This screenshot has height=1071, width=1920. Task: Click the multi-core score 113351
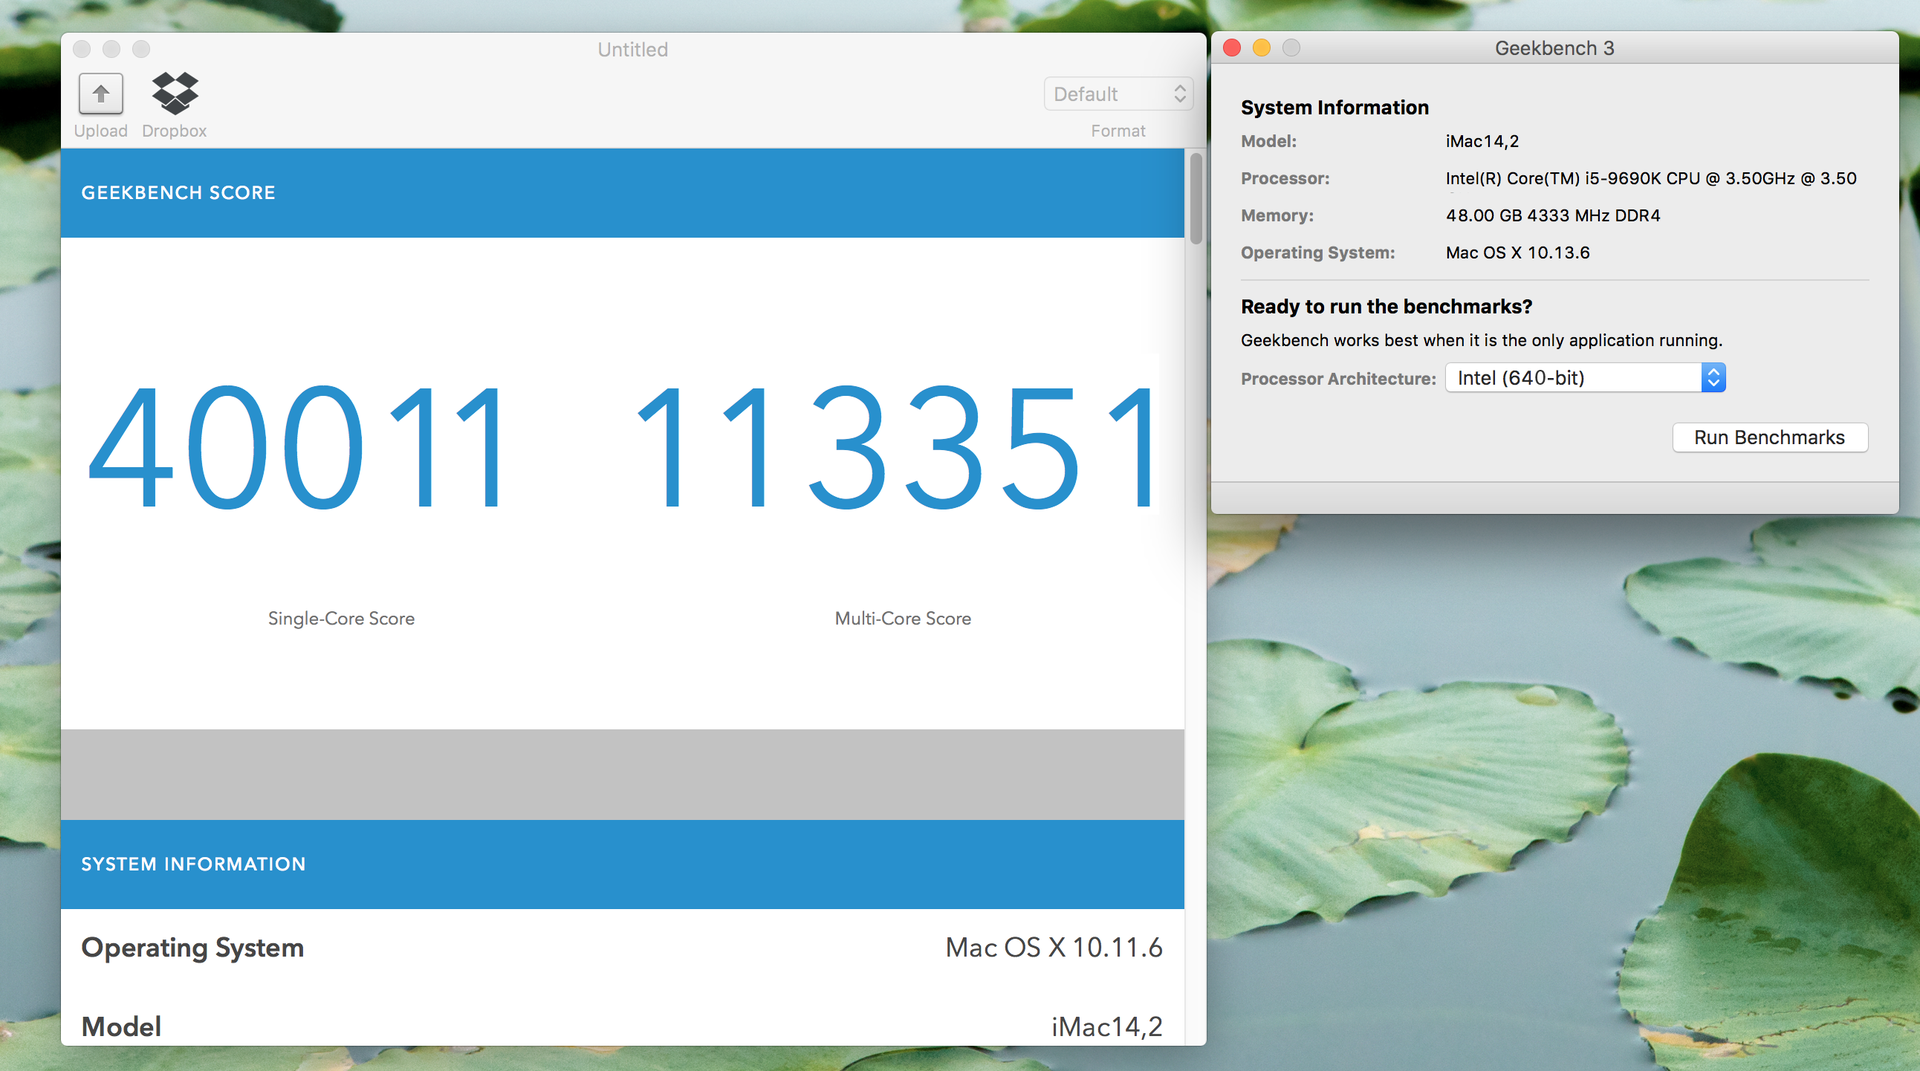click(x=896, y=448)
